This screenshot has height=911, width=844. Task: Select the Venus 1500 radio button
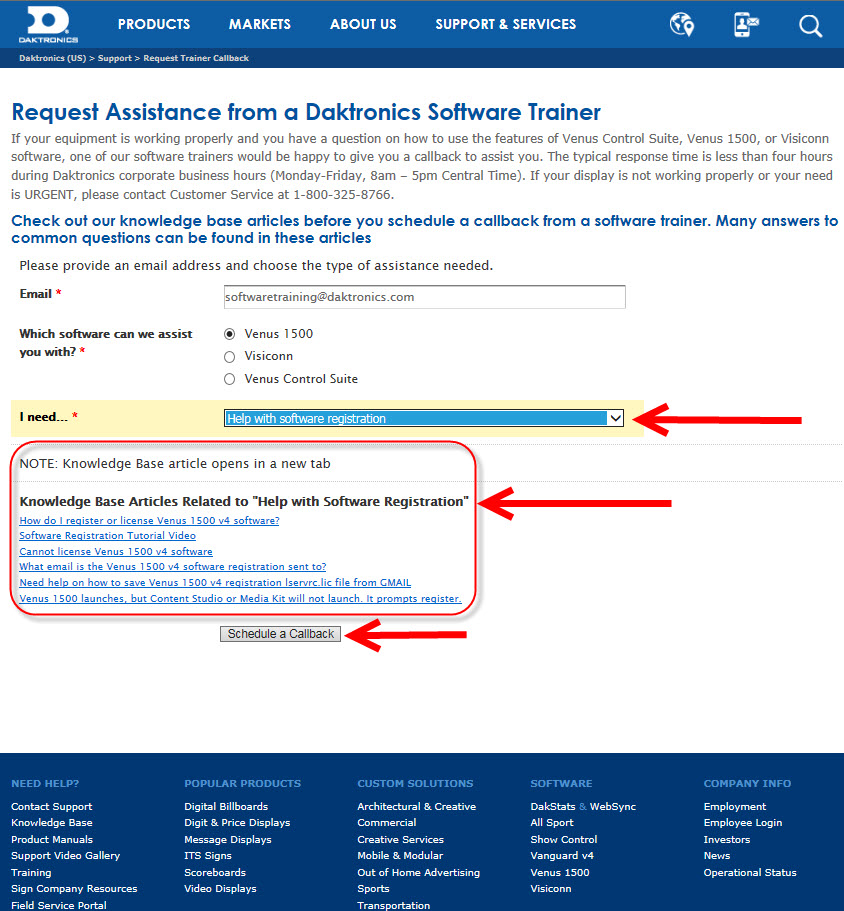(230, 334)
